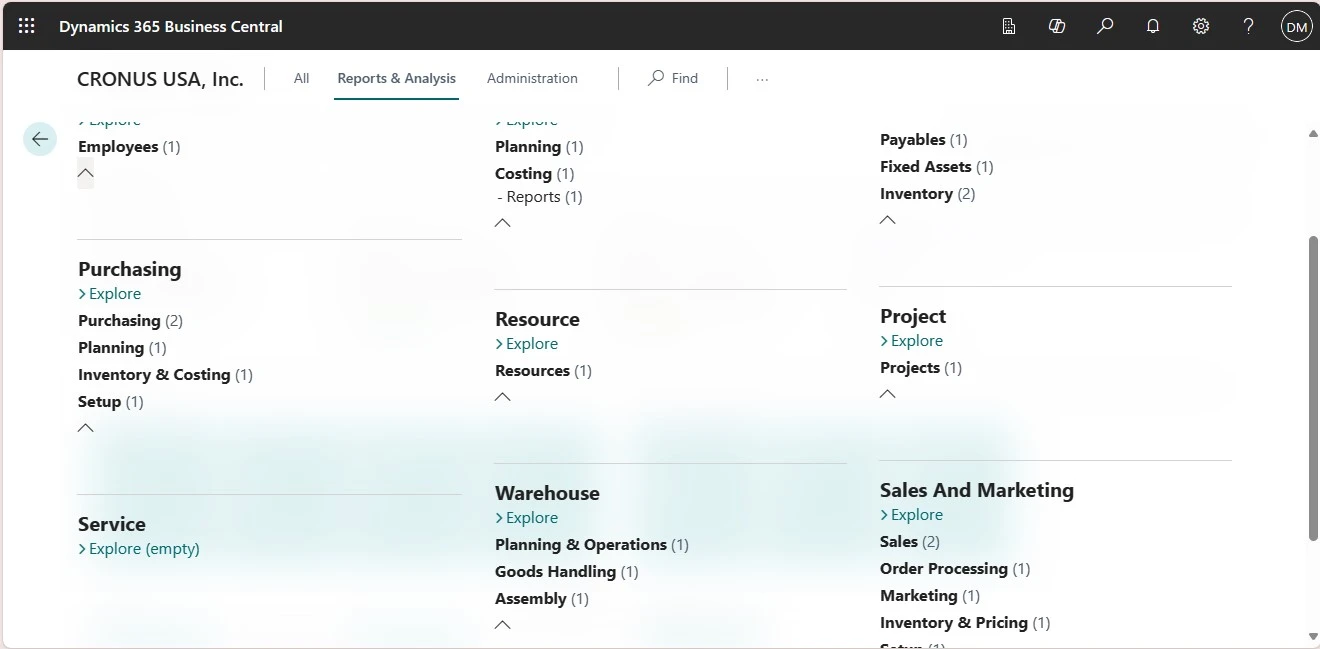Click Explore (empty) under Service
Viewport: 1320px width, 649px height.
(x=139, y=549)
